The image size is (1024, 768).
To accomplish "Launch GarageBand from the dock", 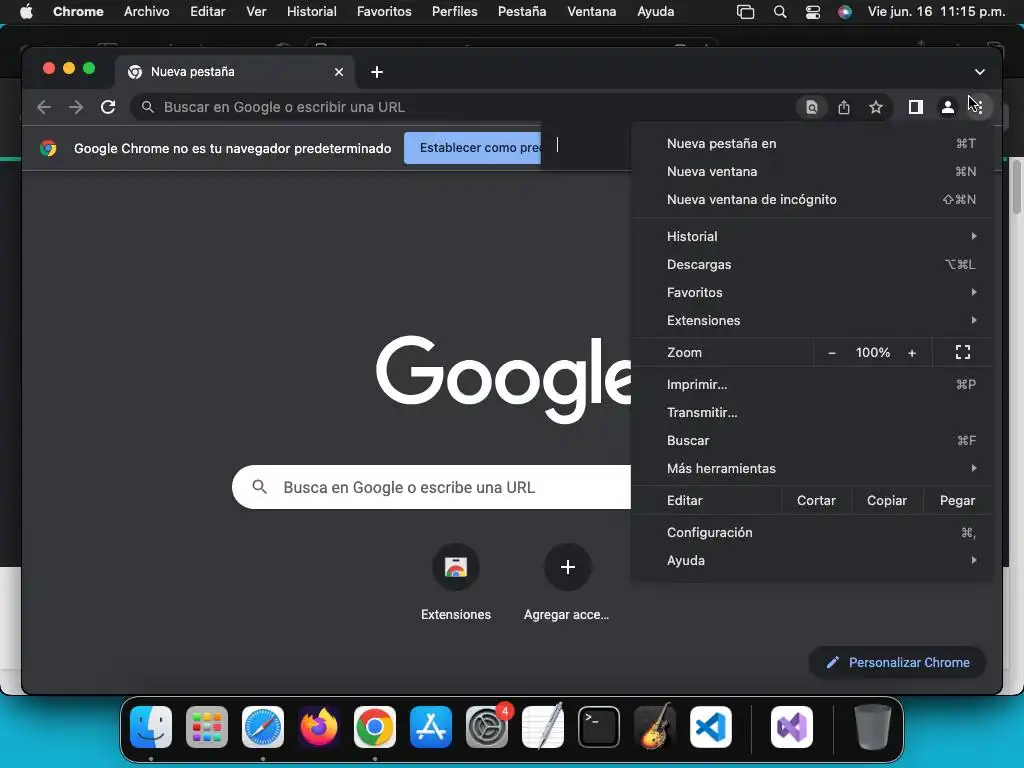I will click(655, 727).
